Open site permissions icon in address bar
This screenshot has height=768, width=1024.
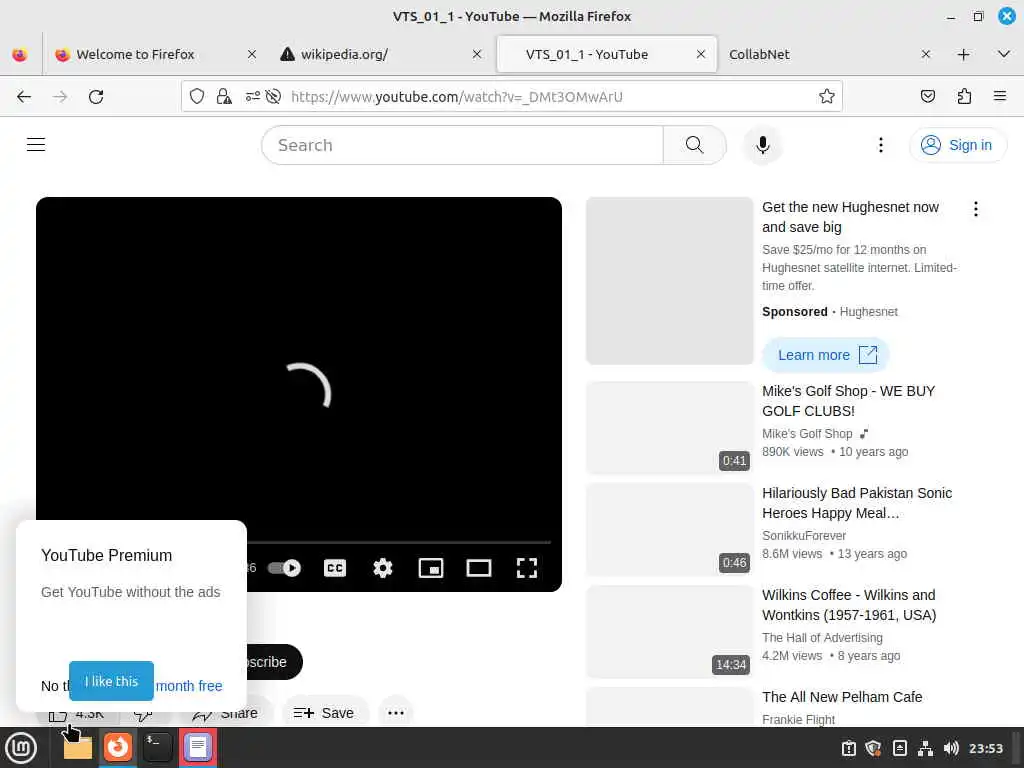tap(252, 97)
